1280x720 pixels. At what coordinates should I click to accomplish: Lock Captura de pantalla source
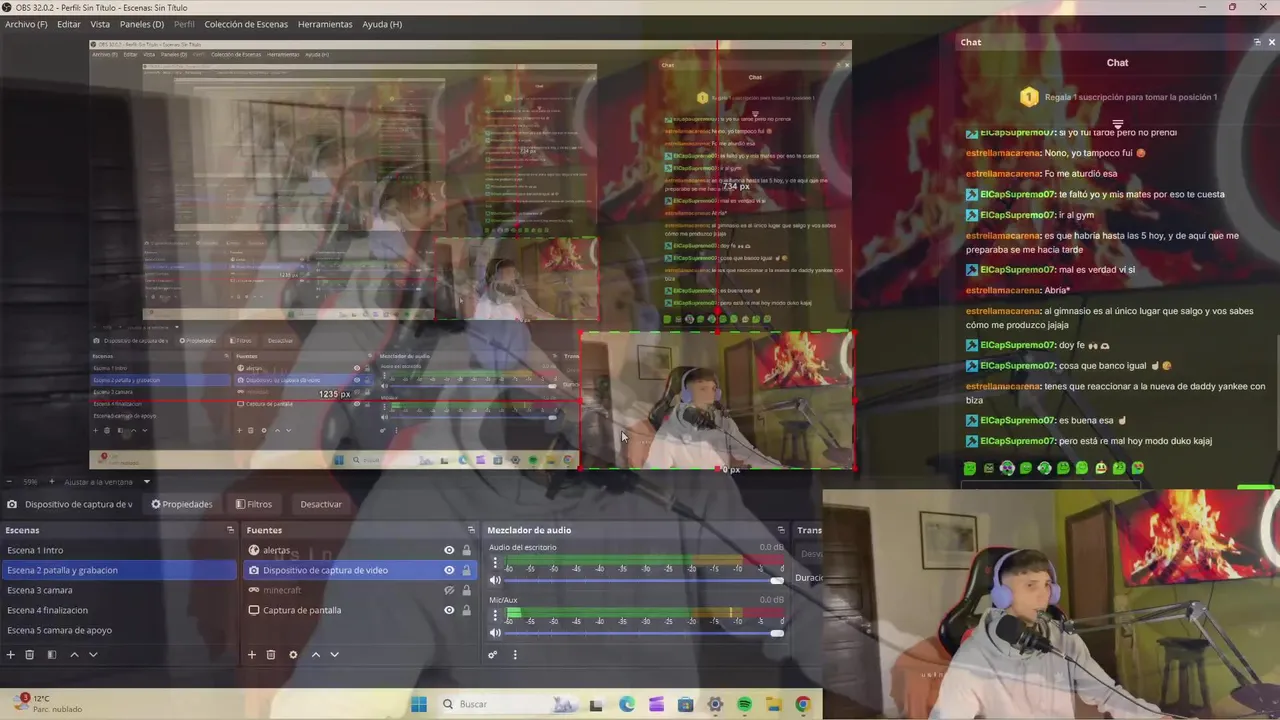[466, 610]
